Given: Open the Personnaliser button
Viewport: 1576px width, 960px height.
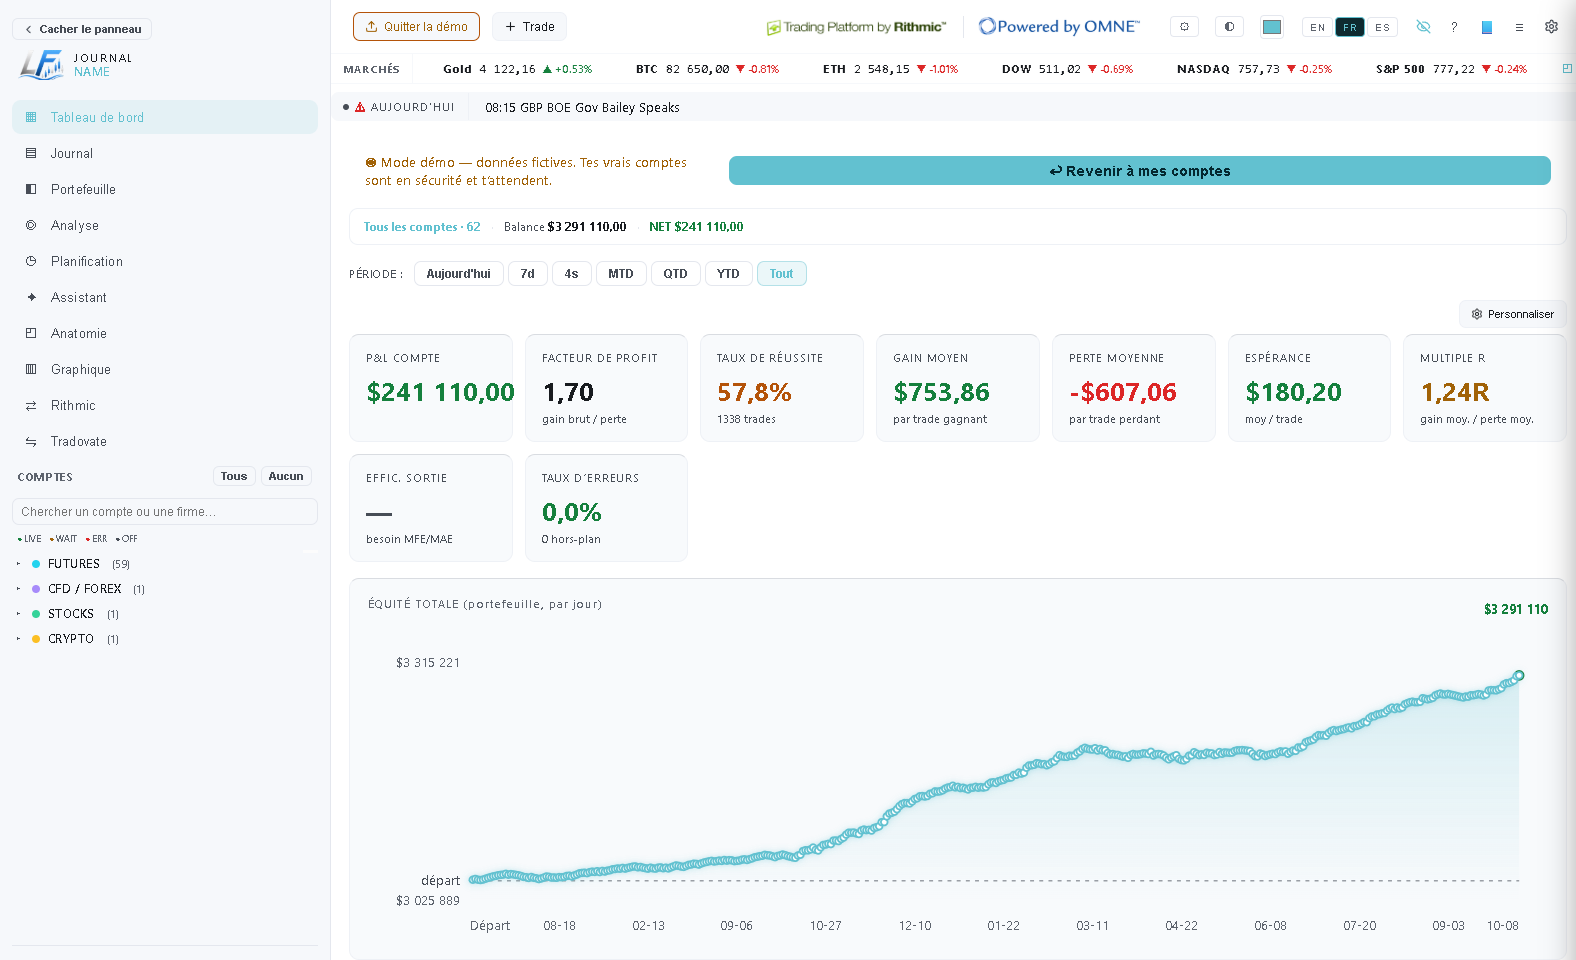Looking at the screenshot, I should 1512,314.
